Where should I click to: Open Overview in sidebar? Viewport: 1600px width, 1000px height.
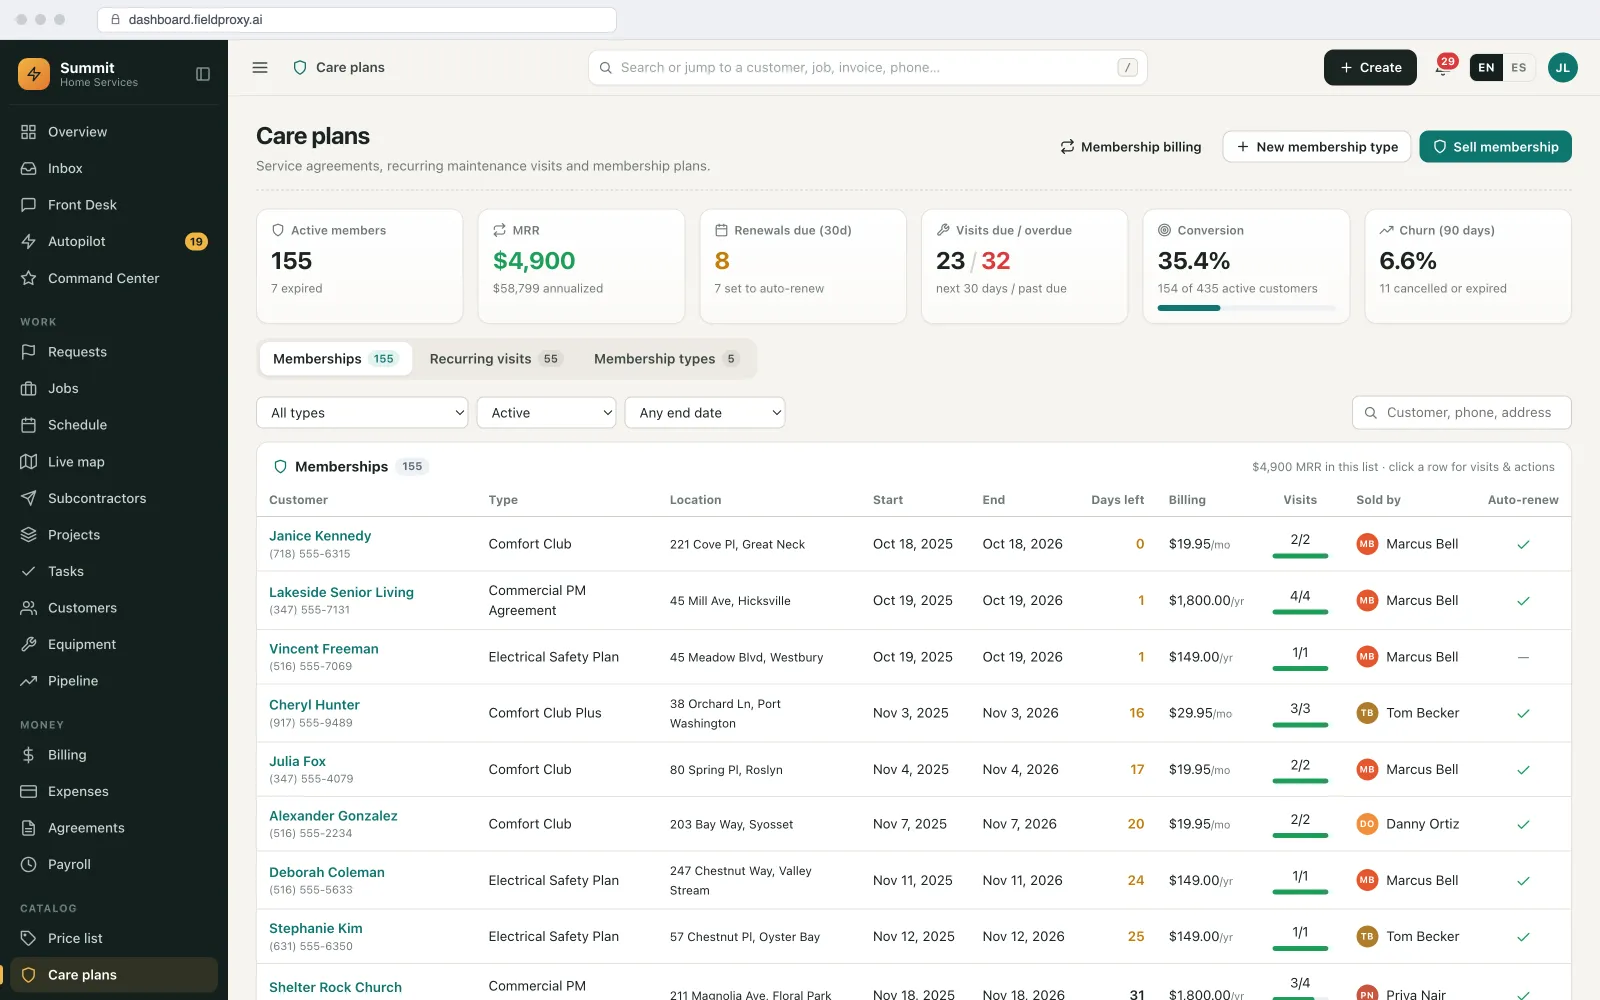point(114,132)
